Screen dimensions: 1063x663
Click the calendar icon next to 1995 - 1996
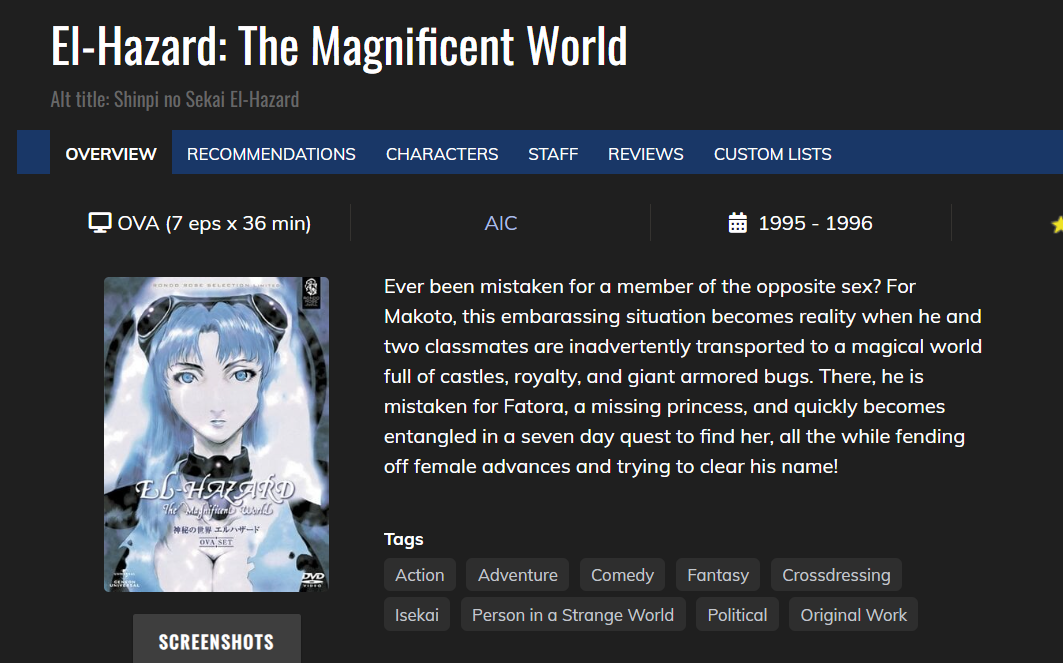(x=738, y=222)
